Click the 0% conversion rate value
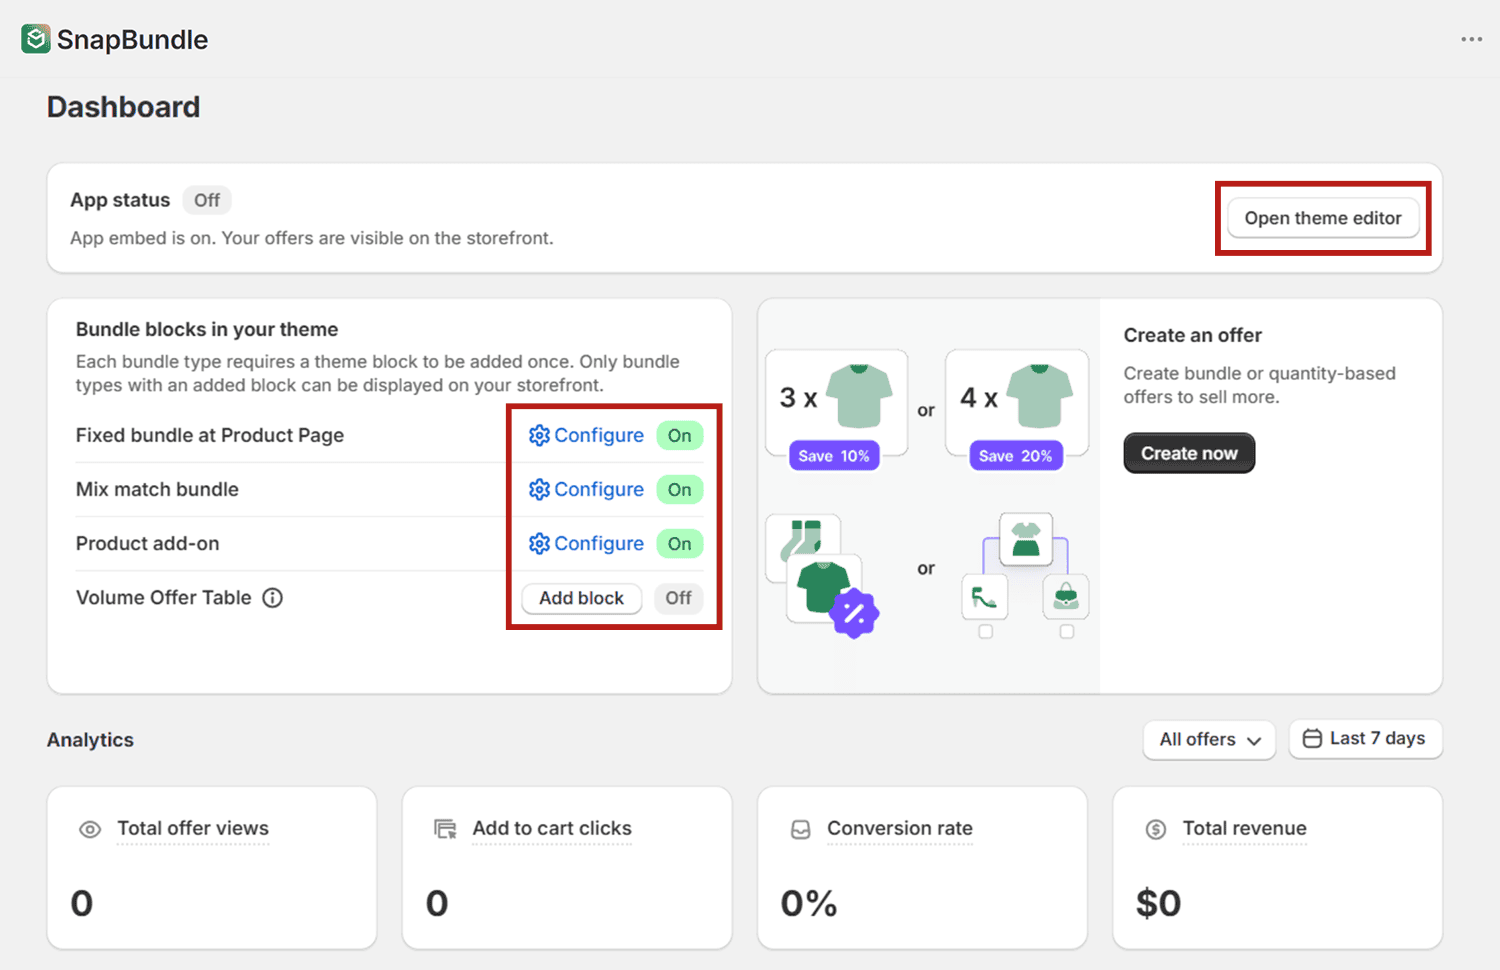 809,904
